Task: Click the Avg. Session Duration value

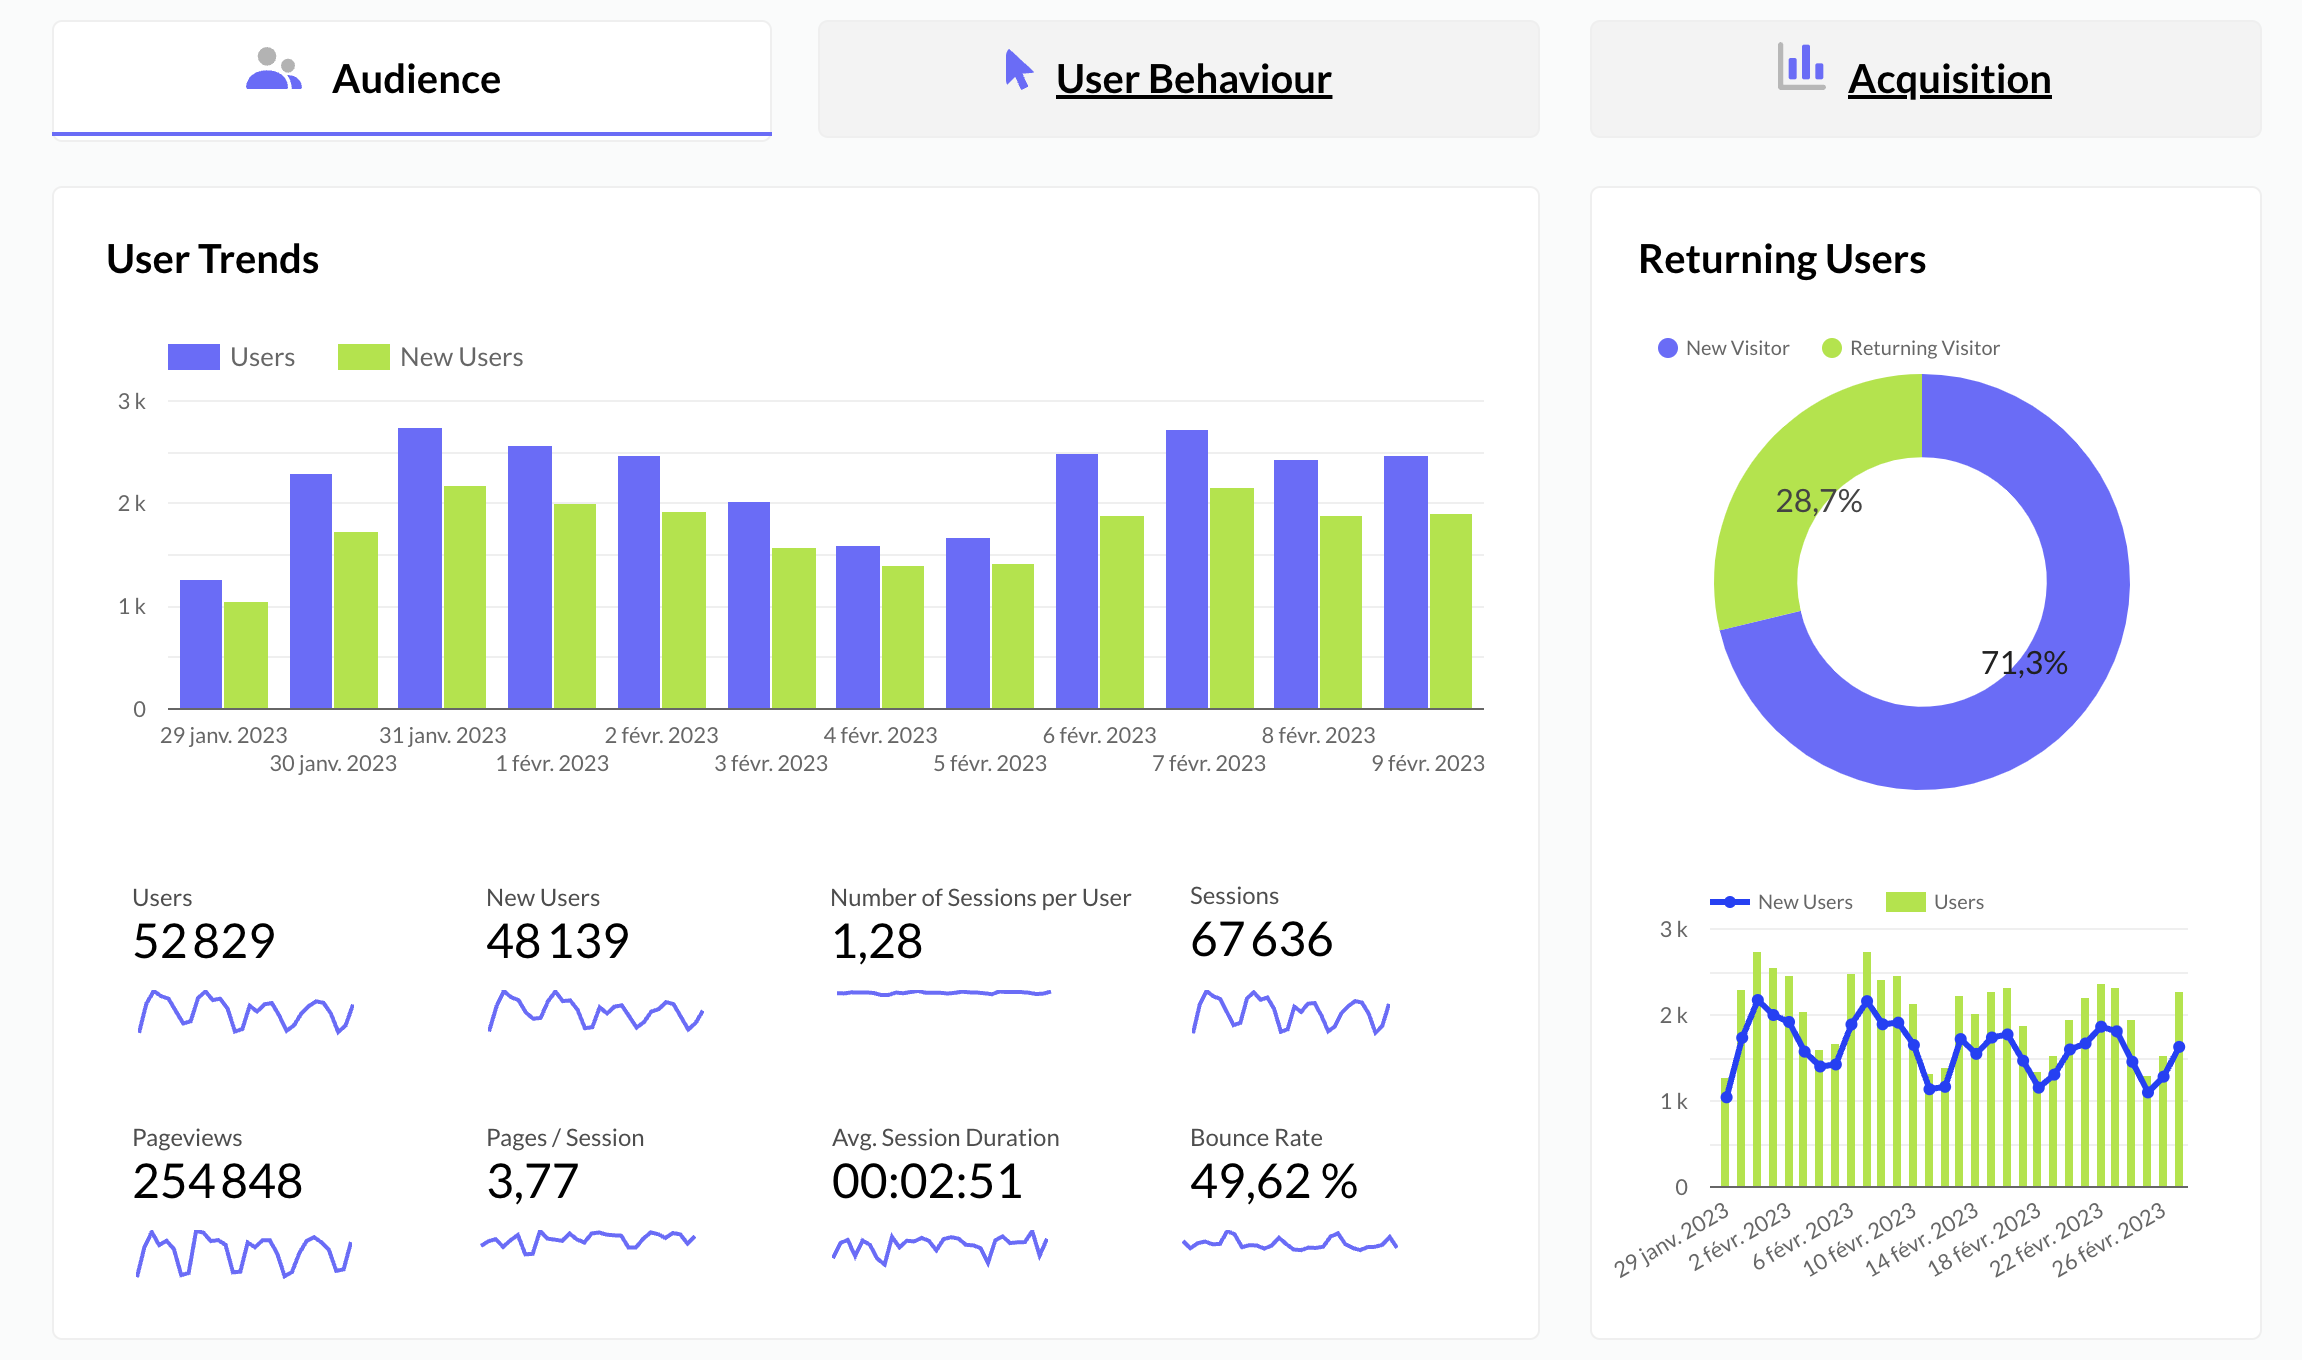Action: click(927, 1182)
